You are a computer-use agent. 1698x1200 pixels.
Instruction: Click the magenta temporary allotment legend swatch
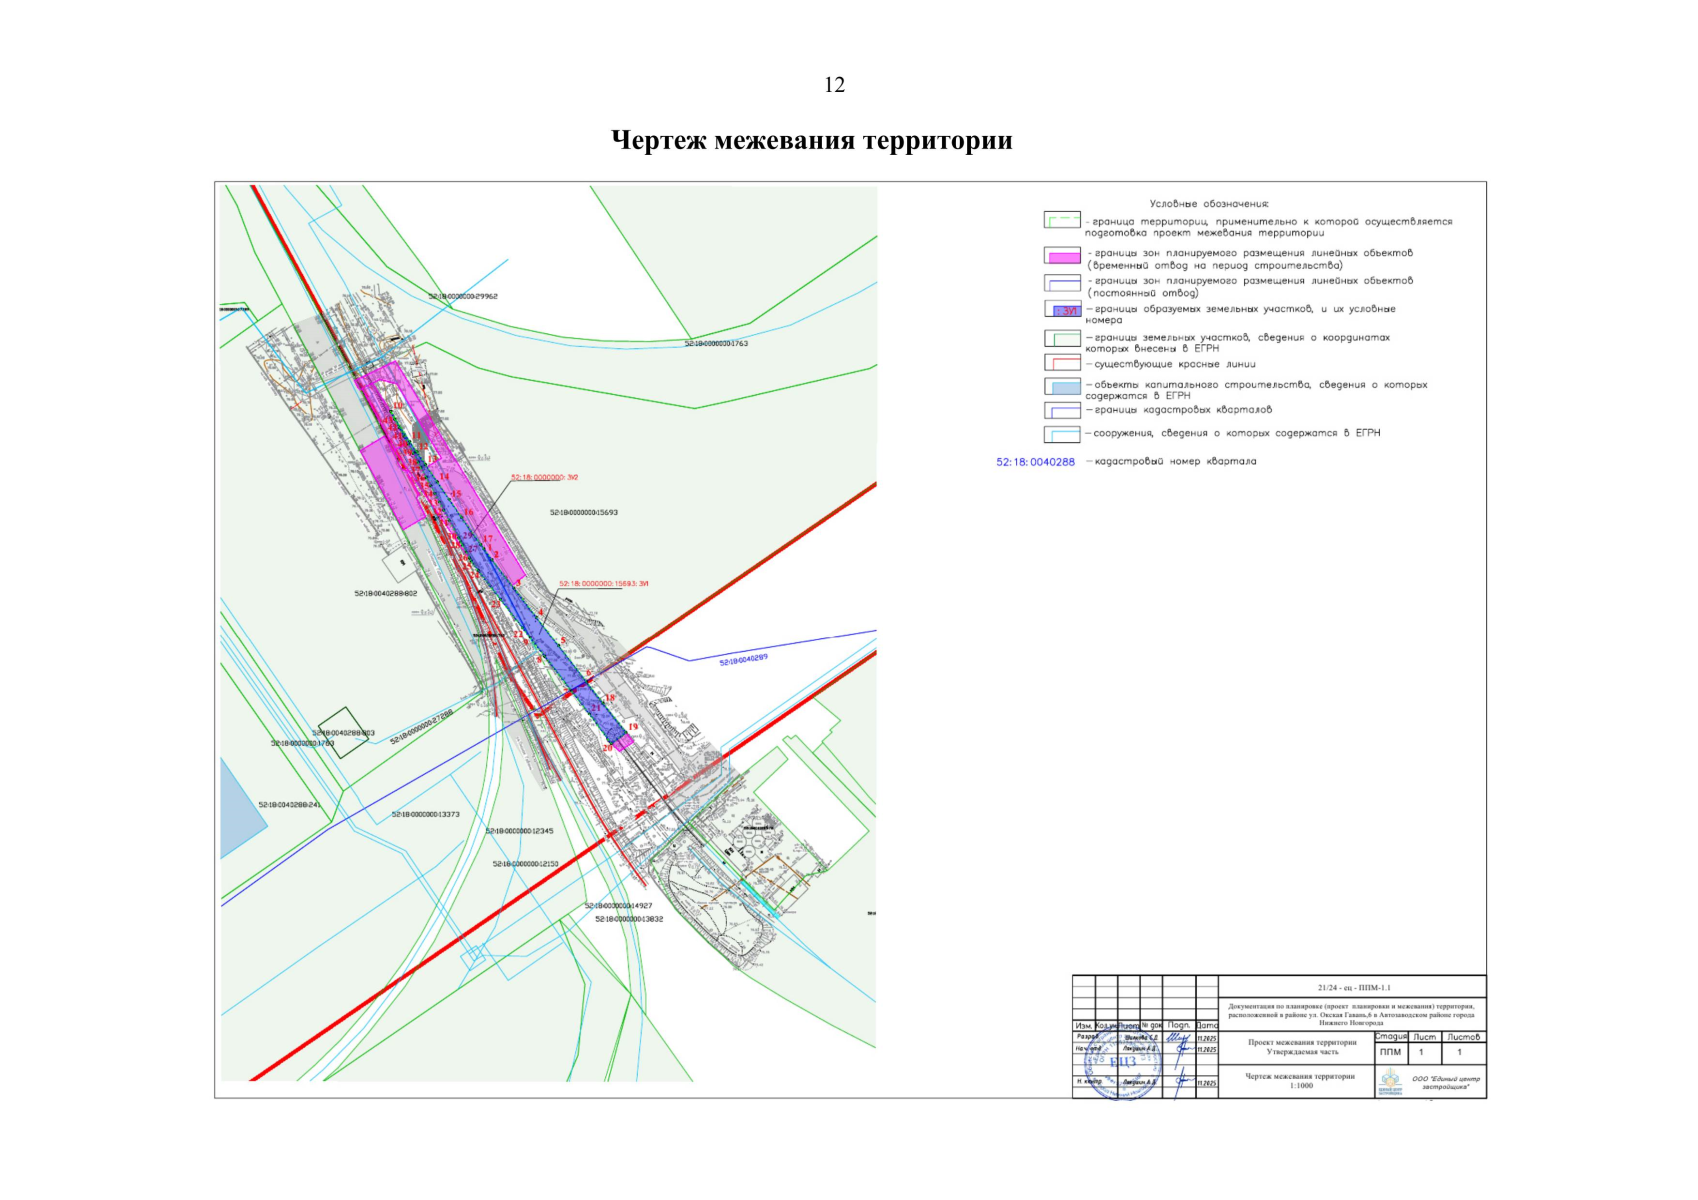click(1062, 256)
